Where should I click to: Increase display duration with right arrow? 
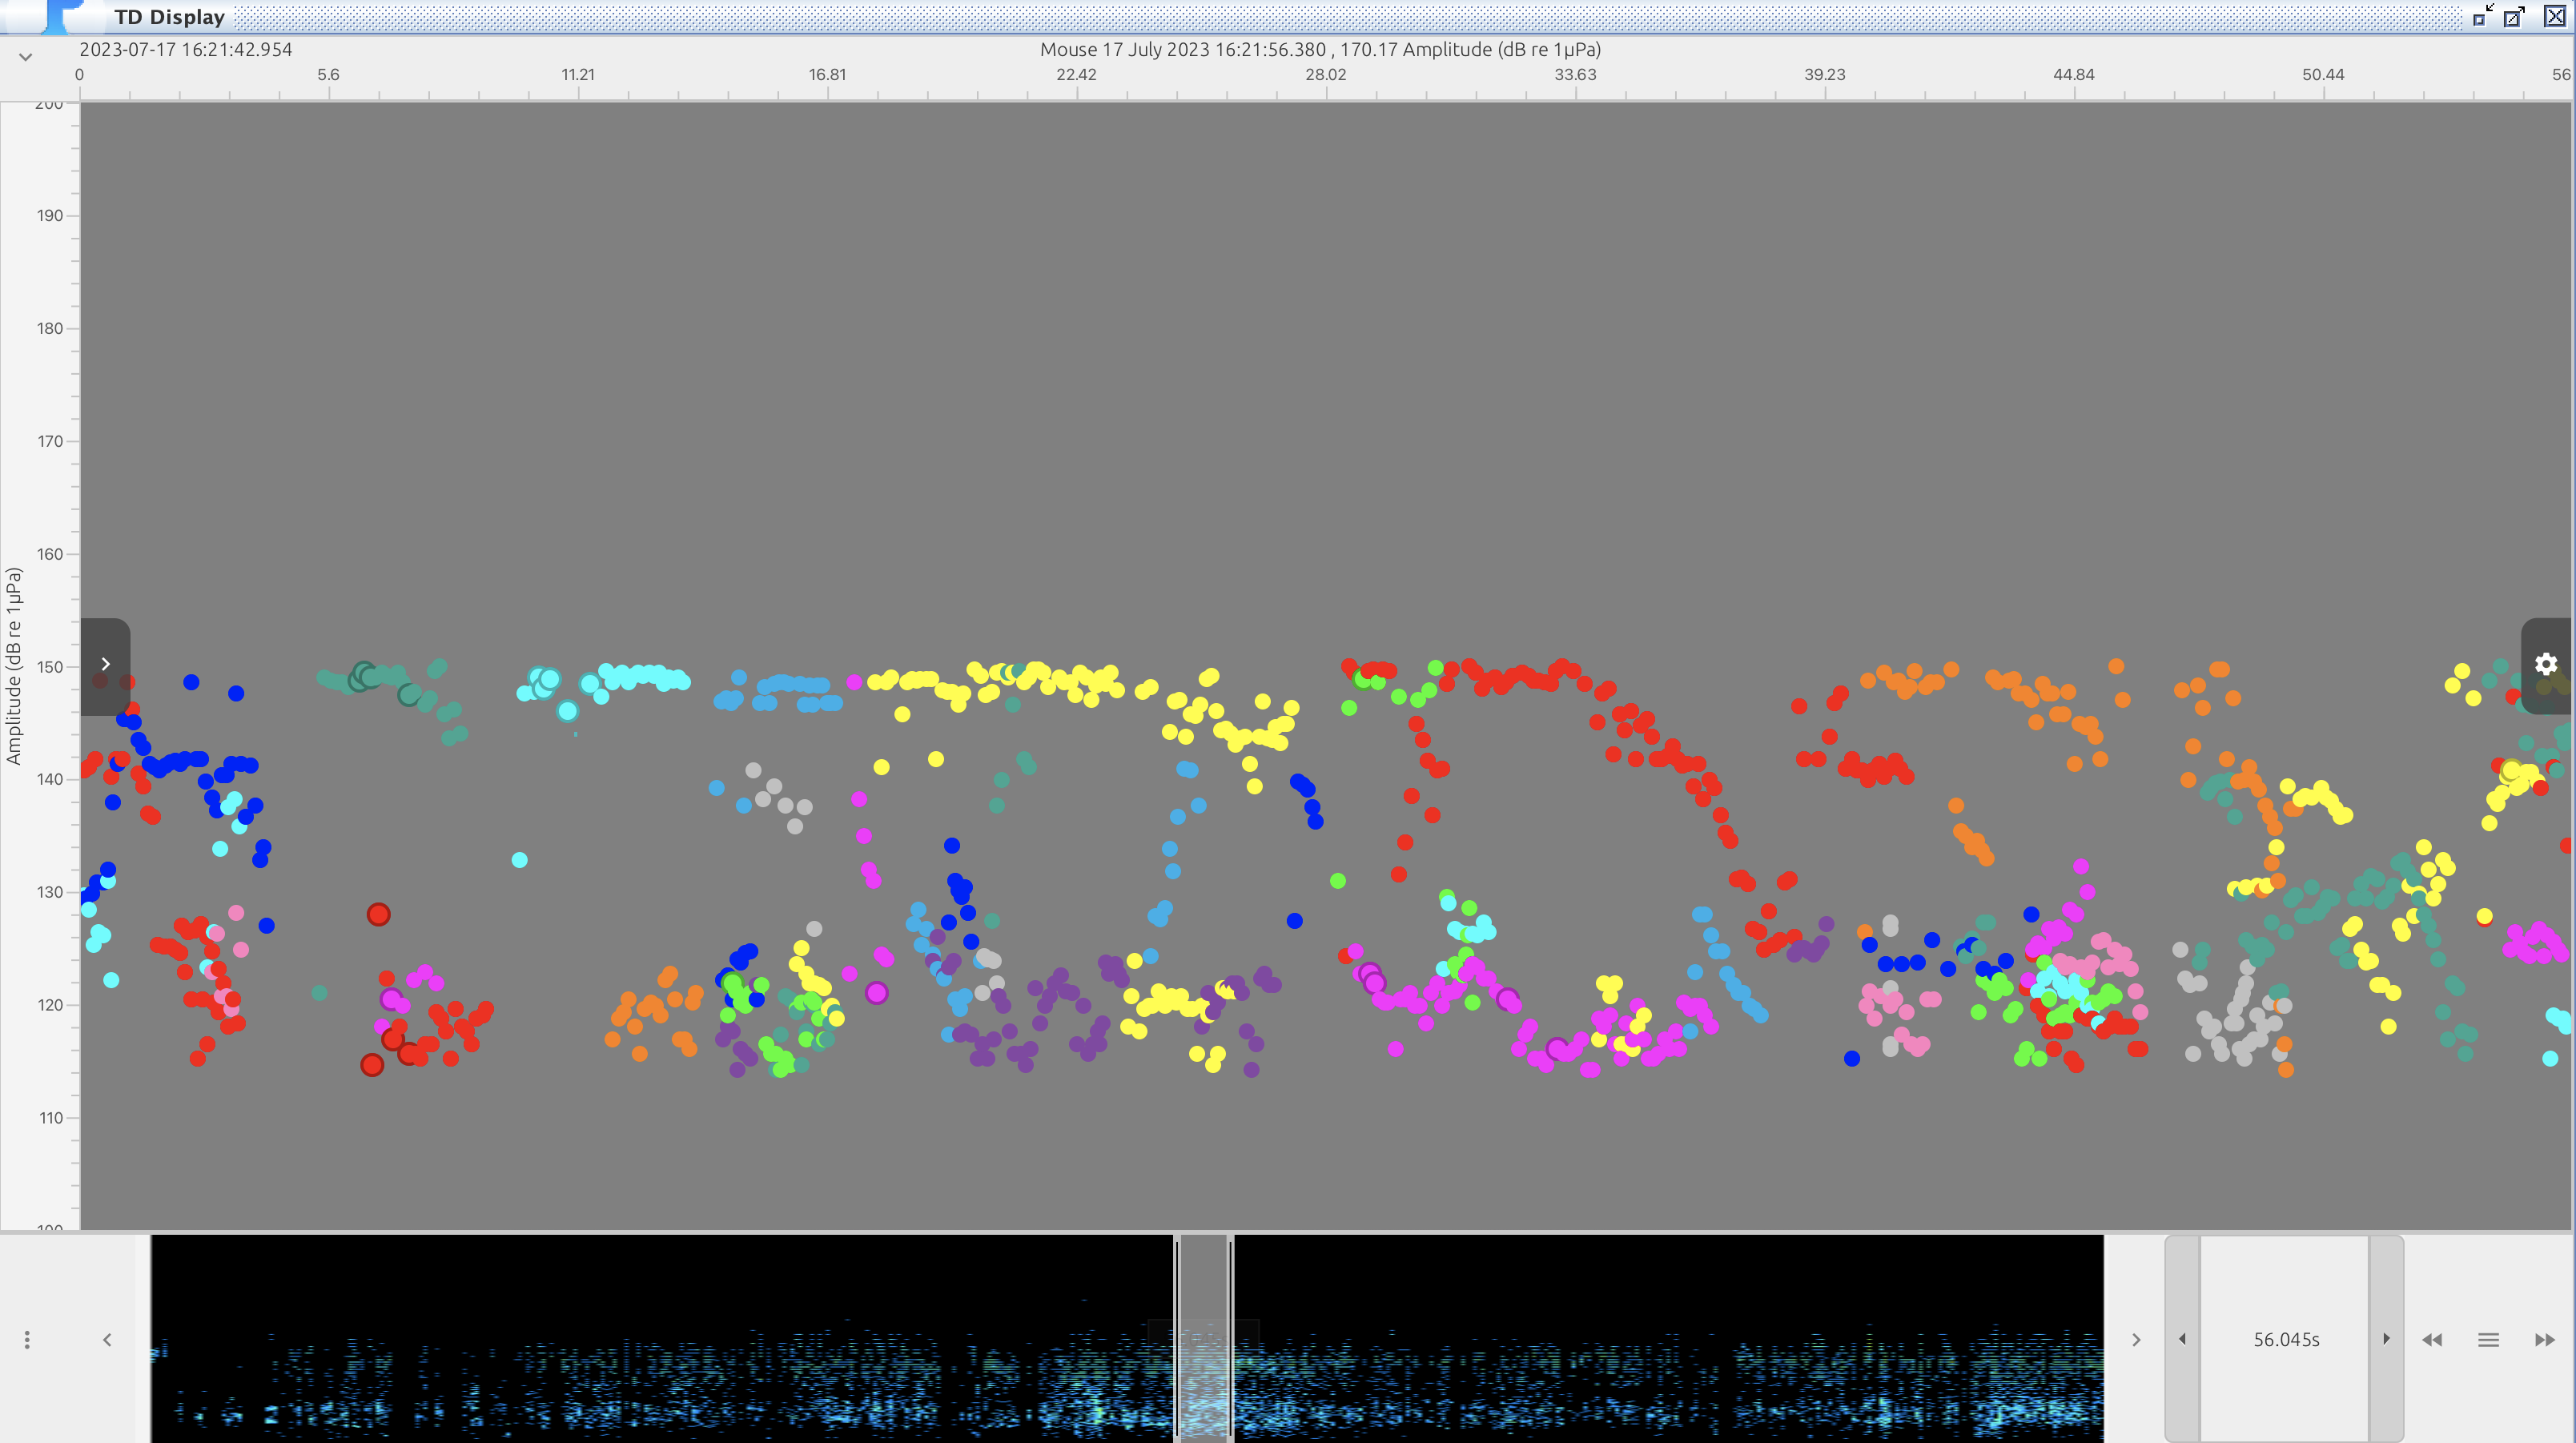click(x=2386, y=1339)
